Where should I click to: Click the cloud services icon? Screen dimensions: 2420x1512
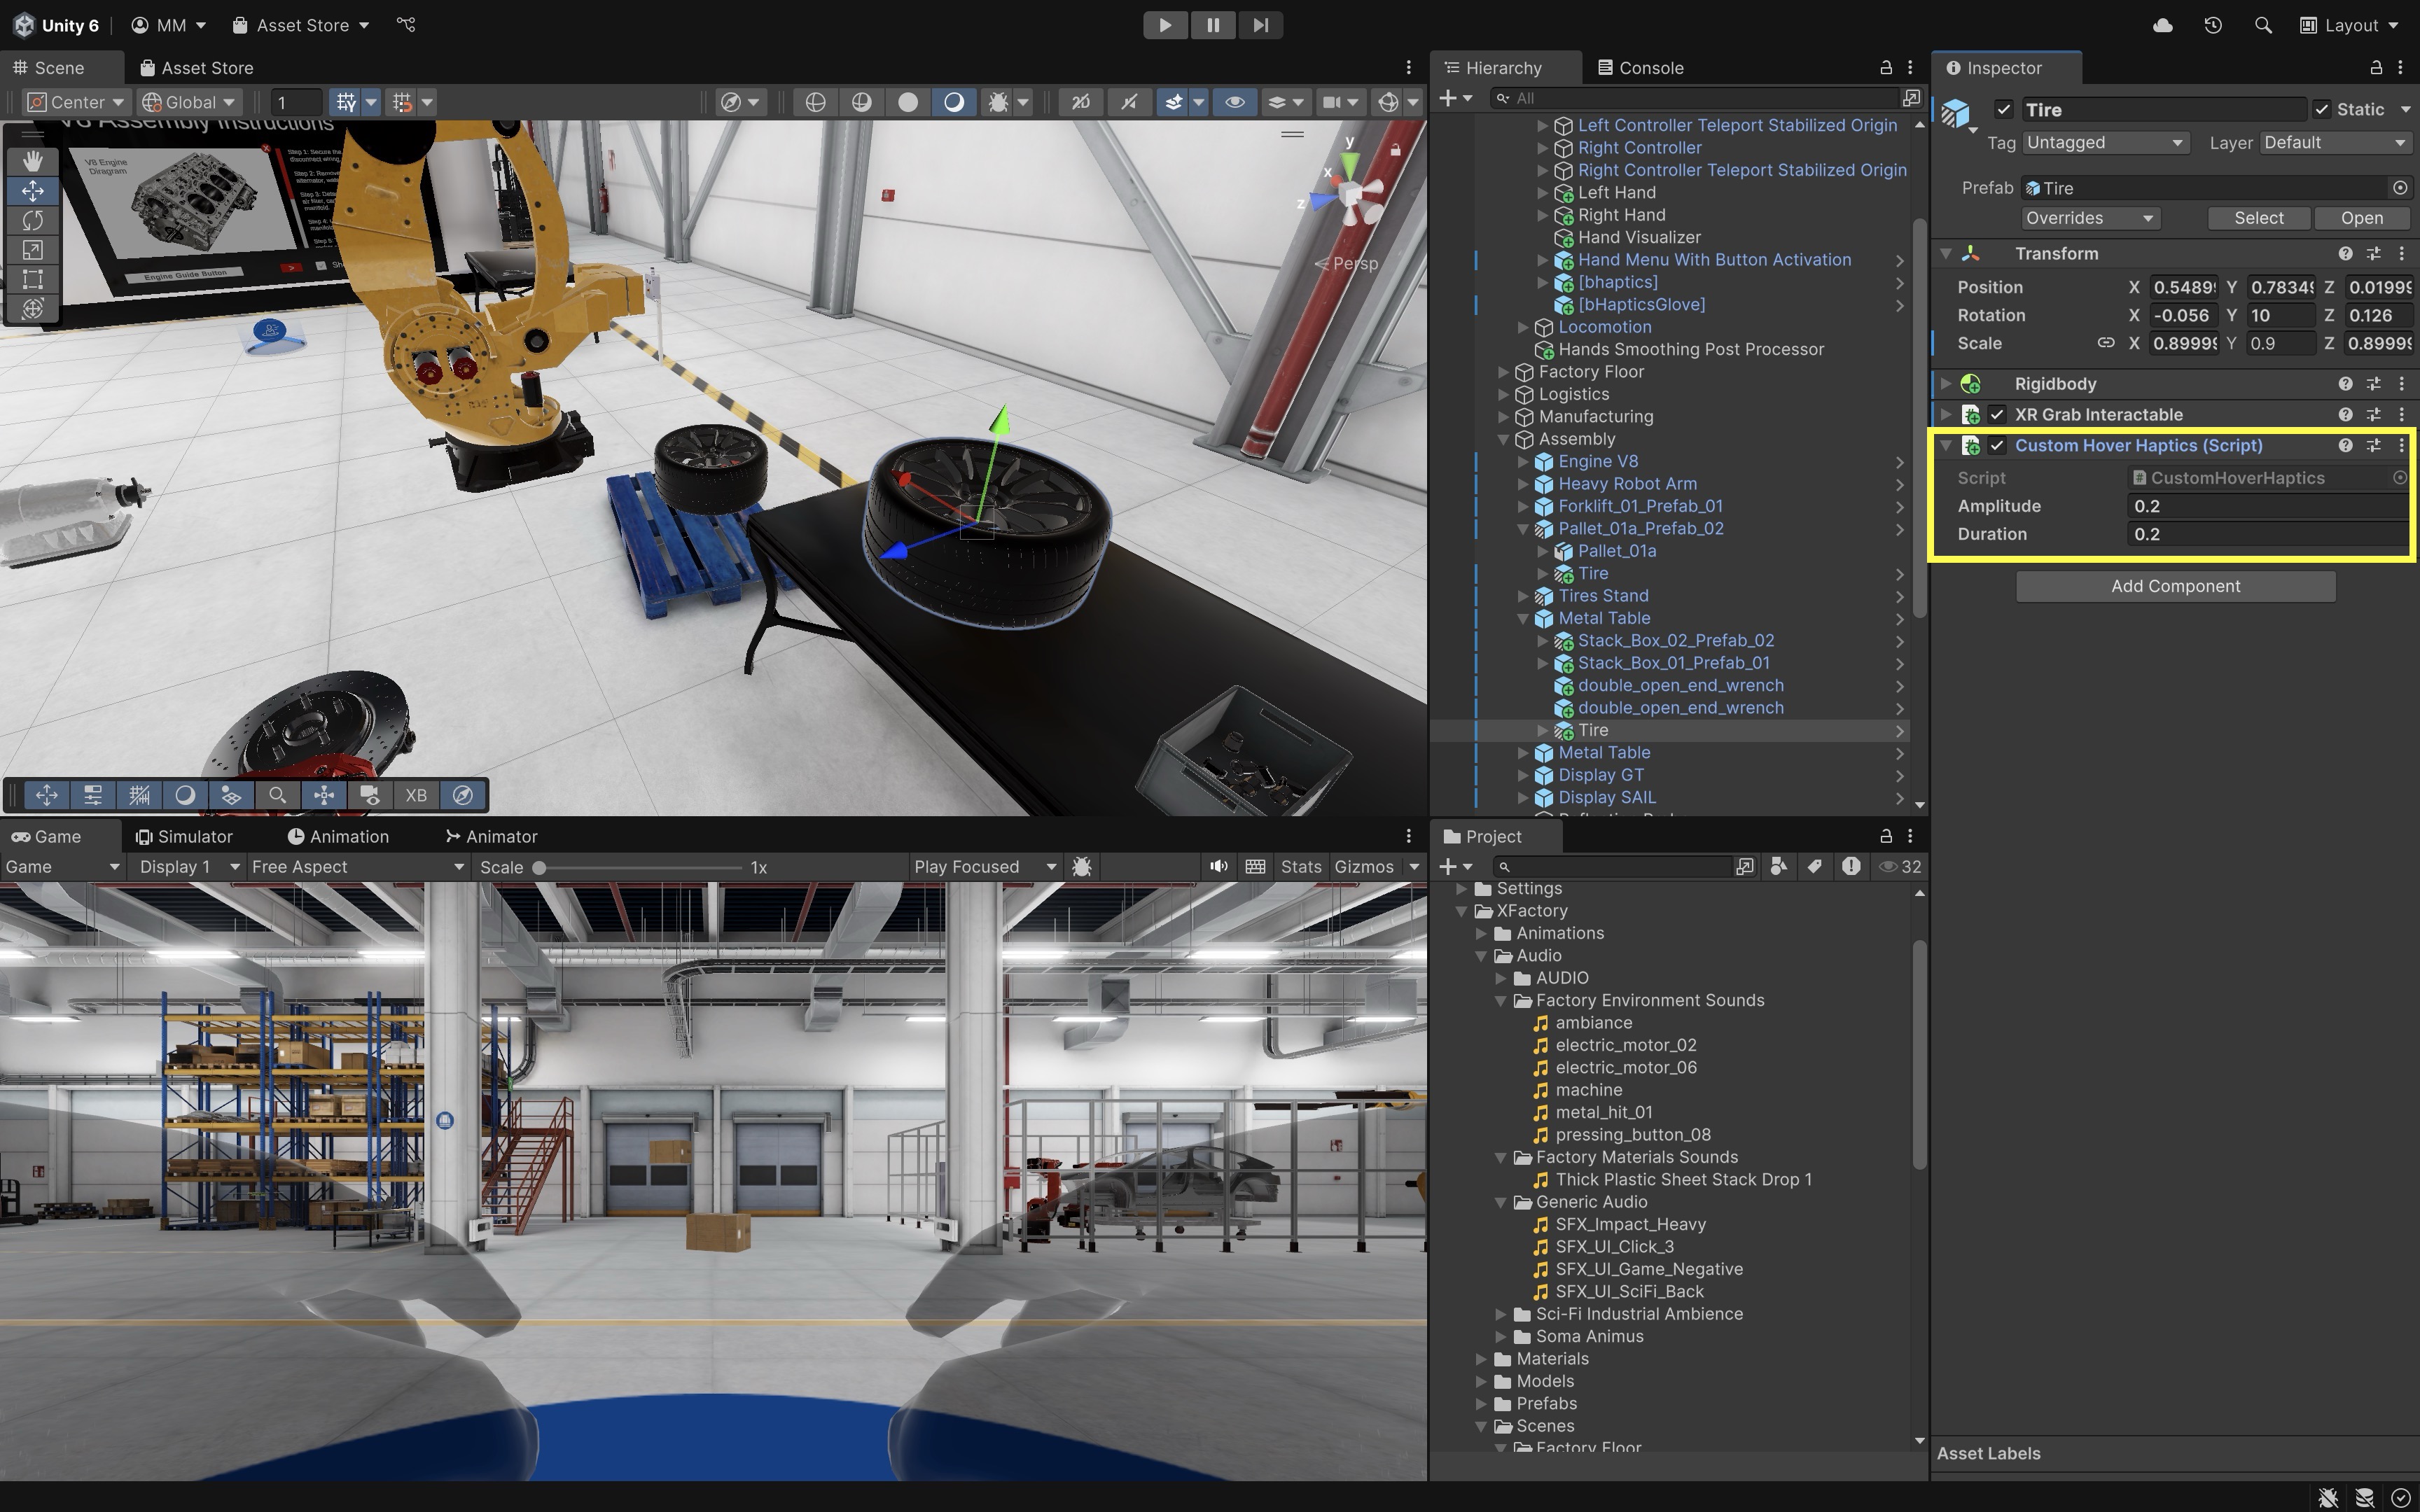pos(2162,25)
